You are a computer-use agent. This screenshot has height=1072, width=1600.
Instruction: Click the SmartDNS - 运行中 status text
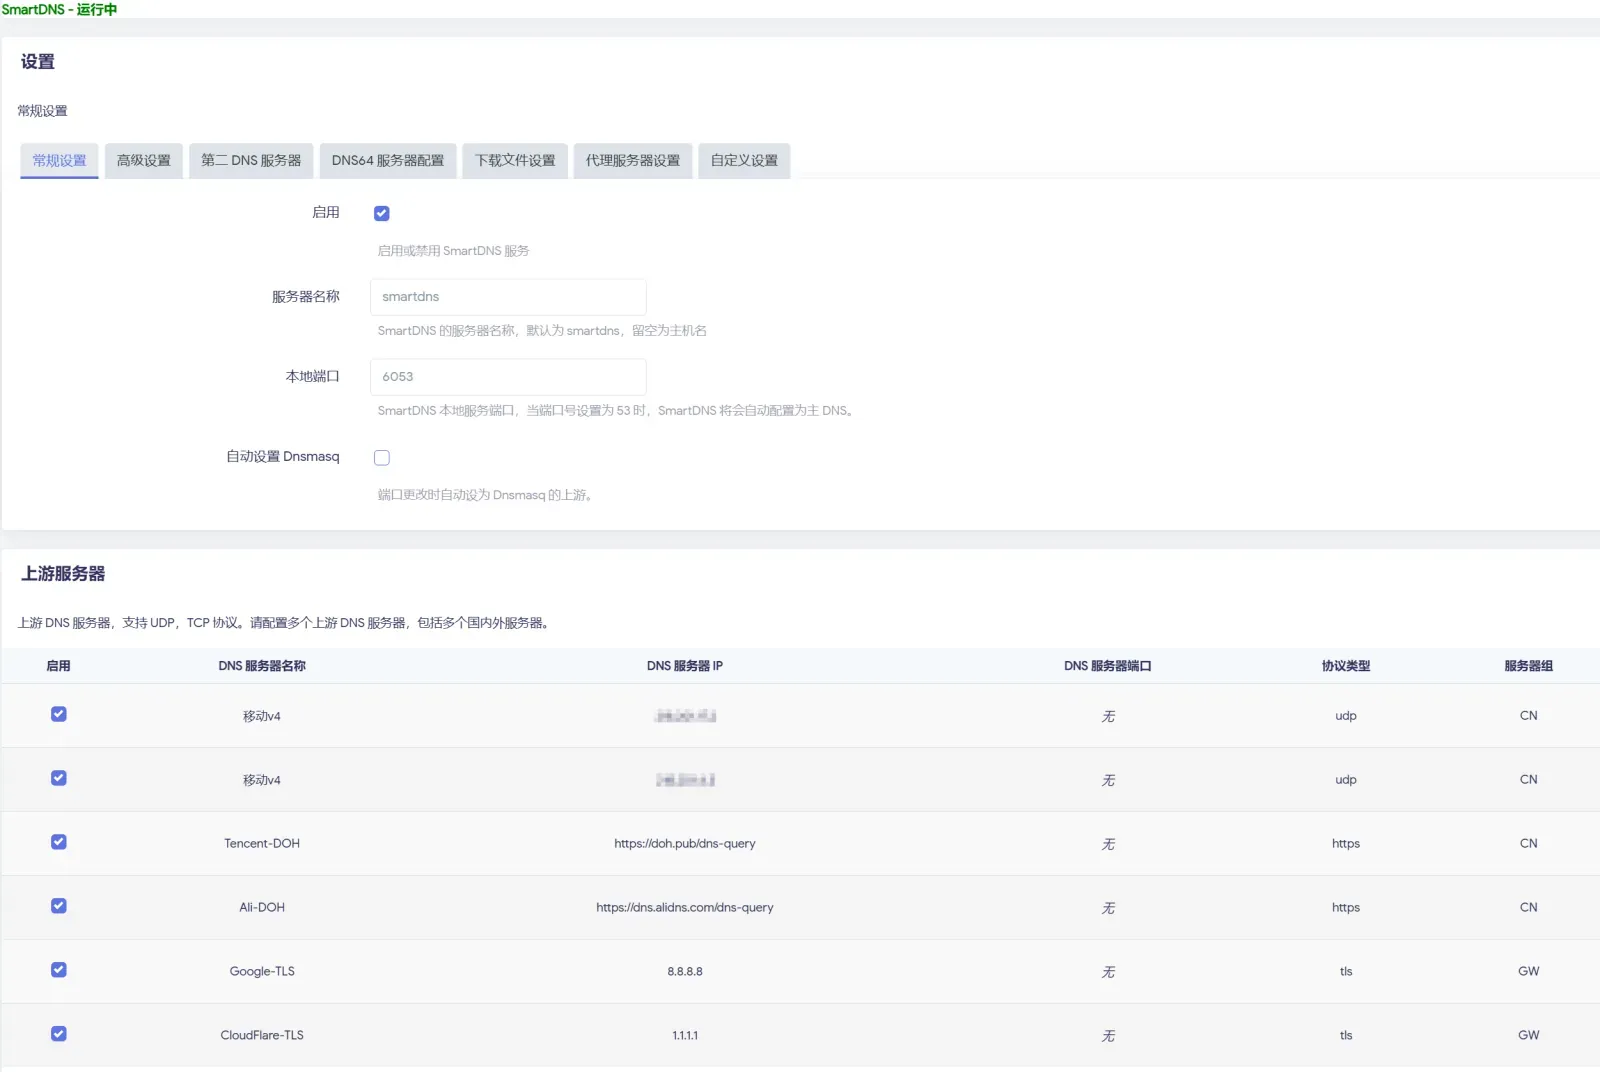pyautogui.click(x=59, y=9)
